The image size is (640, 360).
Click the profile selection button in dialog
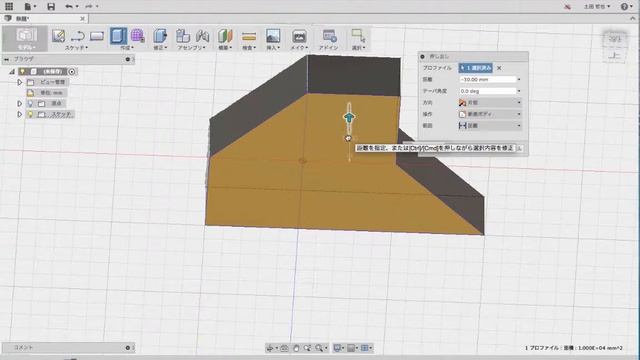click(x=476, y=68)
